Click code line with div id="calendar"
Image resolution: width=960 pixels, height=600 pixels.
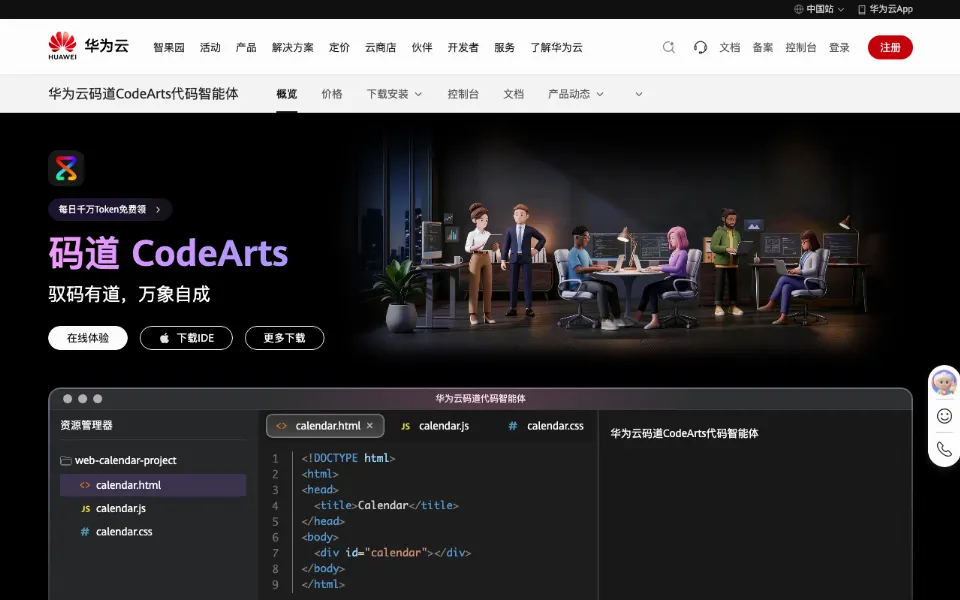(x=392, y=552)
